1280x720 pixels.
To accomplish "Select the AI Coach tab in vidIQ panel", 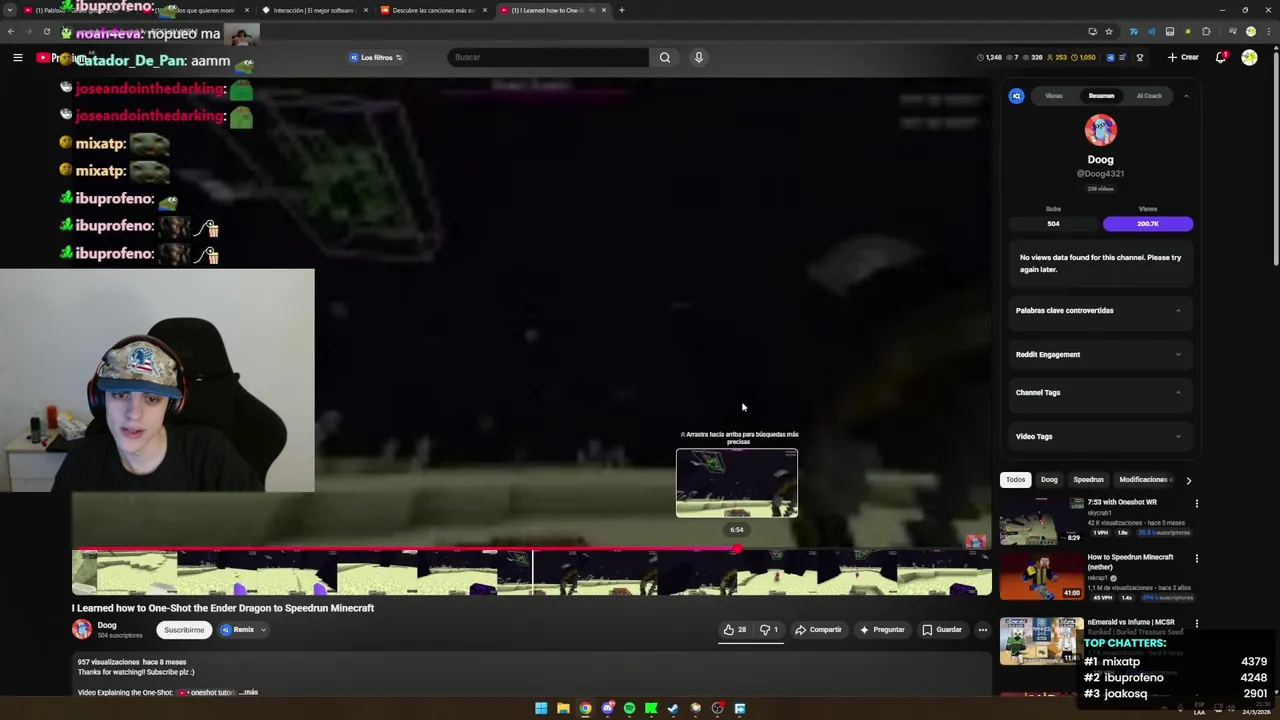I will [1149, 96].
